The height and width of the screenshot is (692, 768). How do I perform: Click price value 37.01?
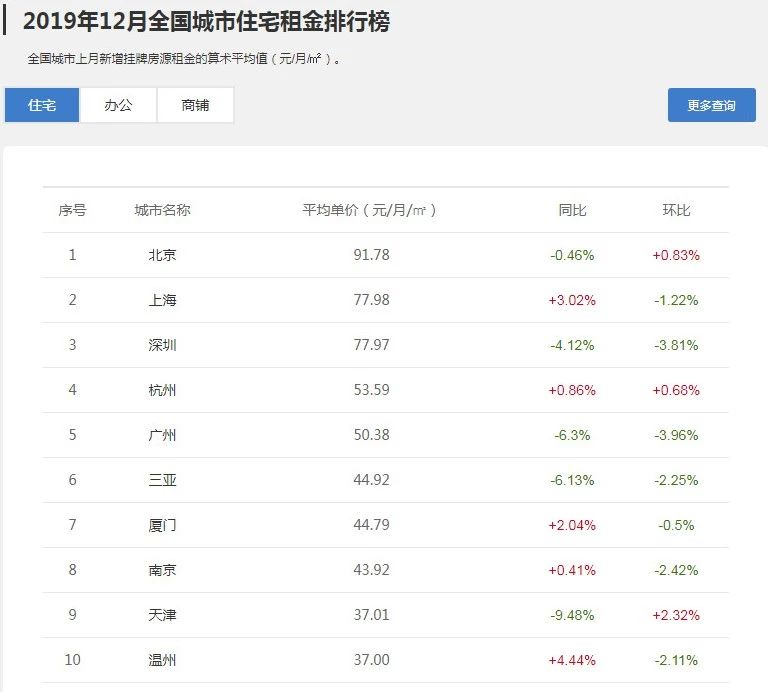(x=371, y=615)
